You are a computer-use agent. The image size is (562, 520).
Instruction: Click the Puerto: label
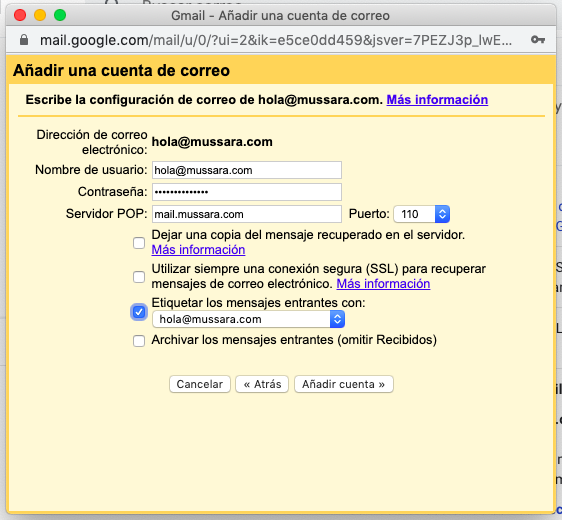369,214
